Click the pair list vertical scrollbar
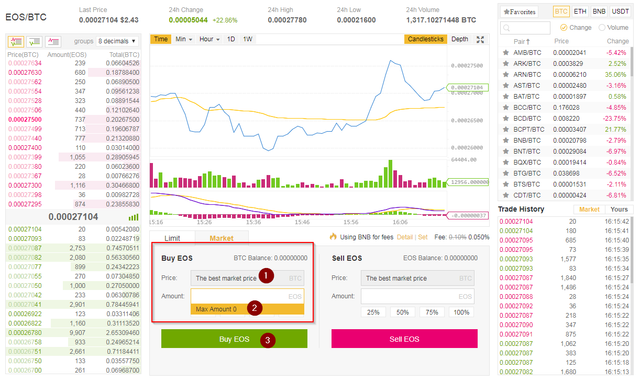The width and height of the screenshot is (640, 383). [x=632, y=61]
